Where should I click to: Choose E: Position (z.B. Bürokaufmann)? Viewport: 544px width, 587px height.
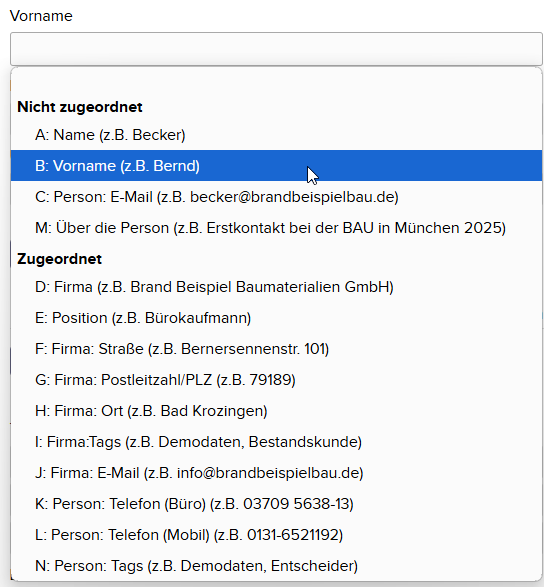[x=276, y=318]
